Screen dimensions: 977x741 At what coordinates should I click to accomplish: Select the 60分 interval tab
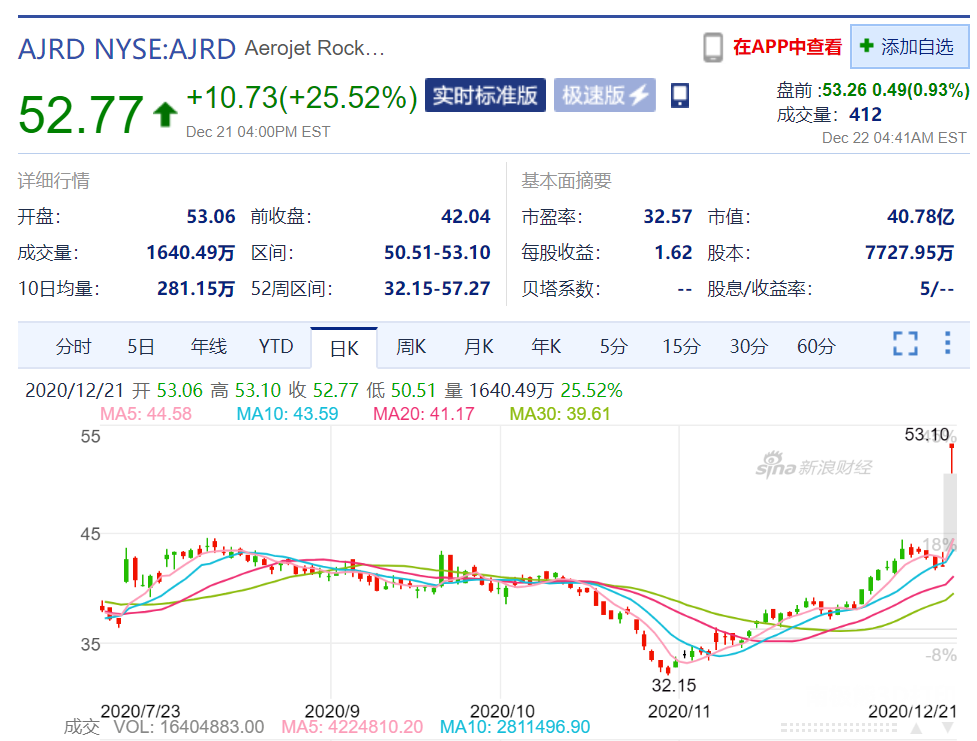coord(816,346)
